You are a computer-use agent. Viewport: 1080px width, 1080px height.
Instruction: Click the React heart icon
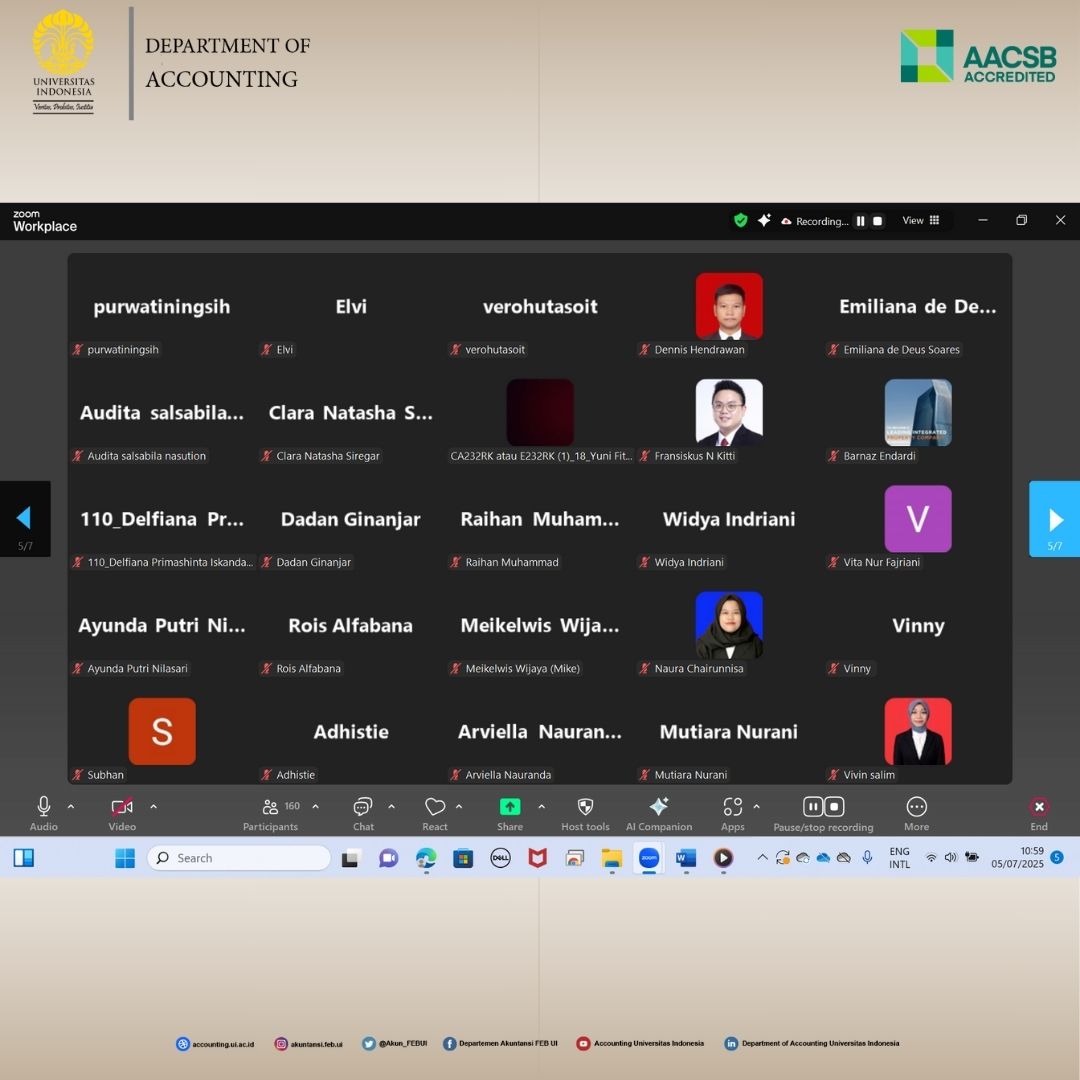[x=435, y=807]
